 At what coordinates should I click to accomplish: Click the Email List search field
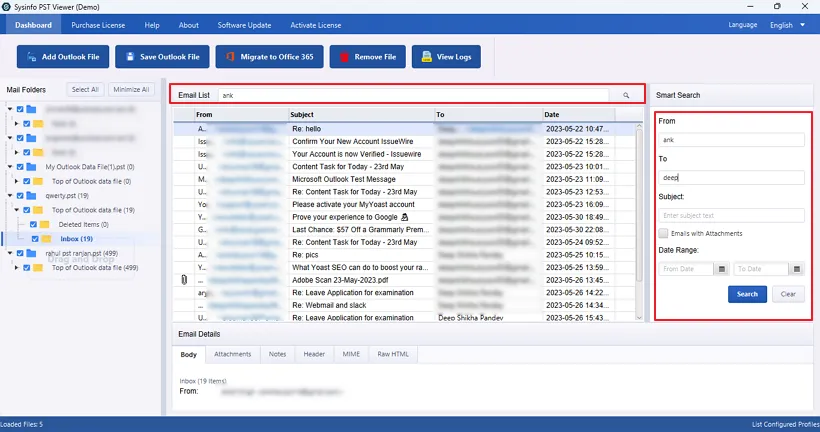414,95
